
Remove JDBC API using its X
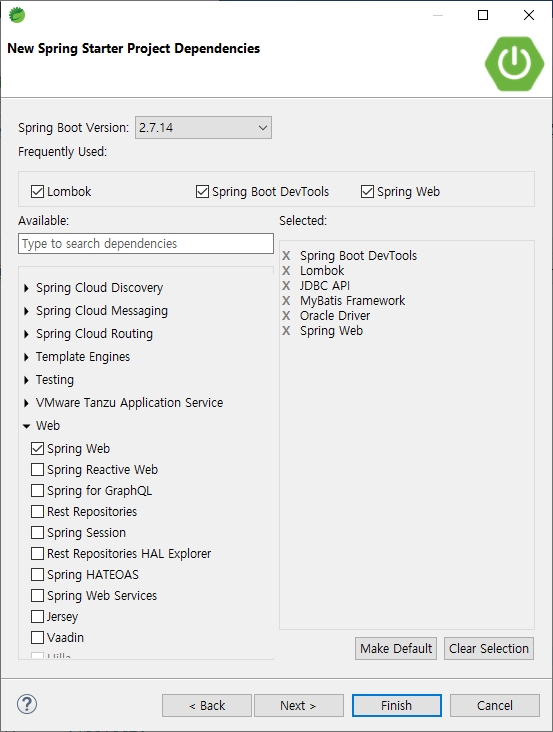pos(286,285)
